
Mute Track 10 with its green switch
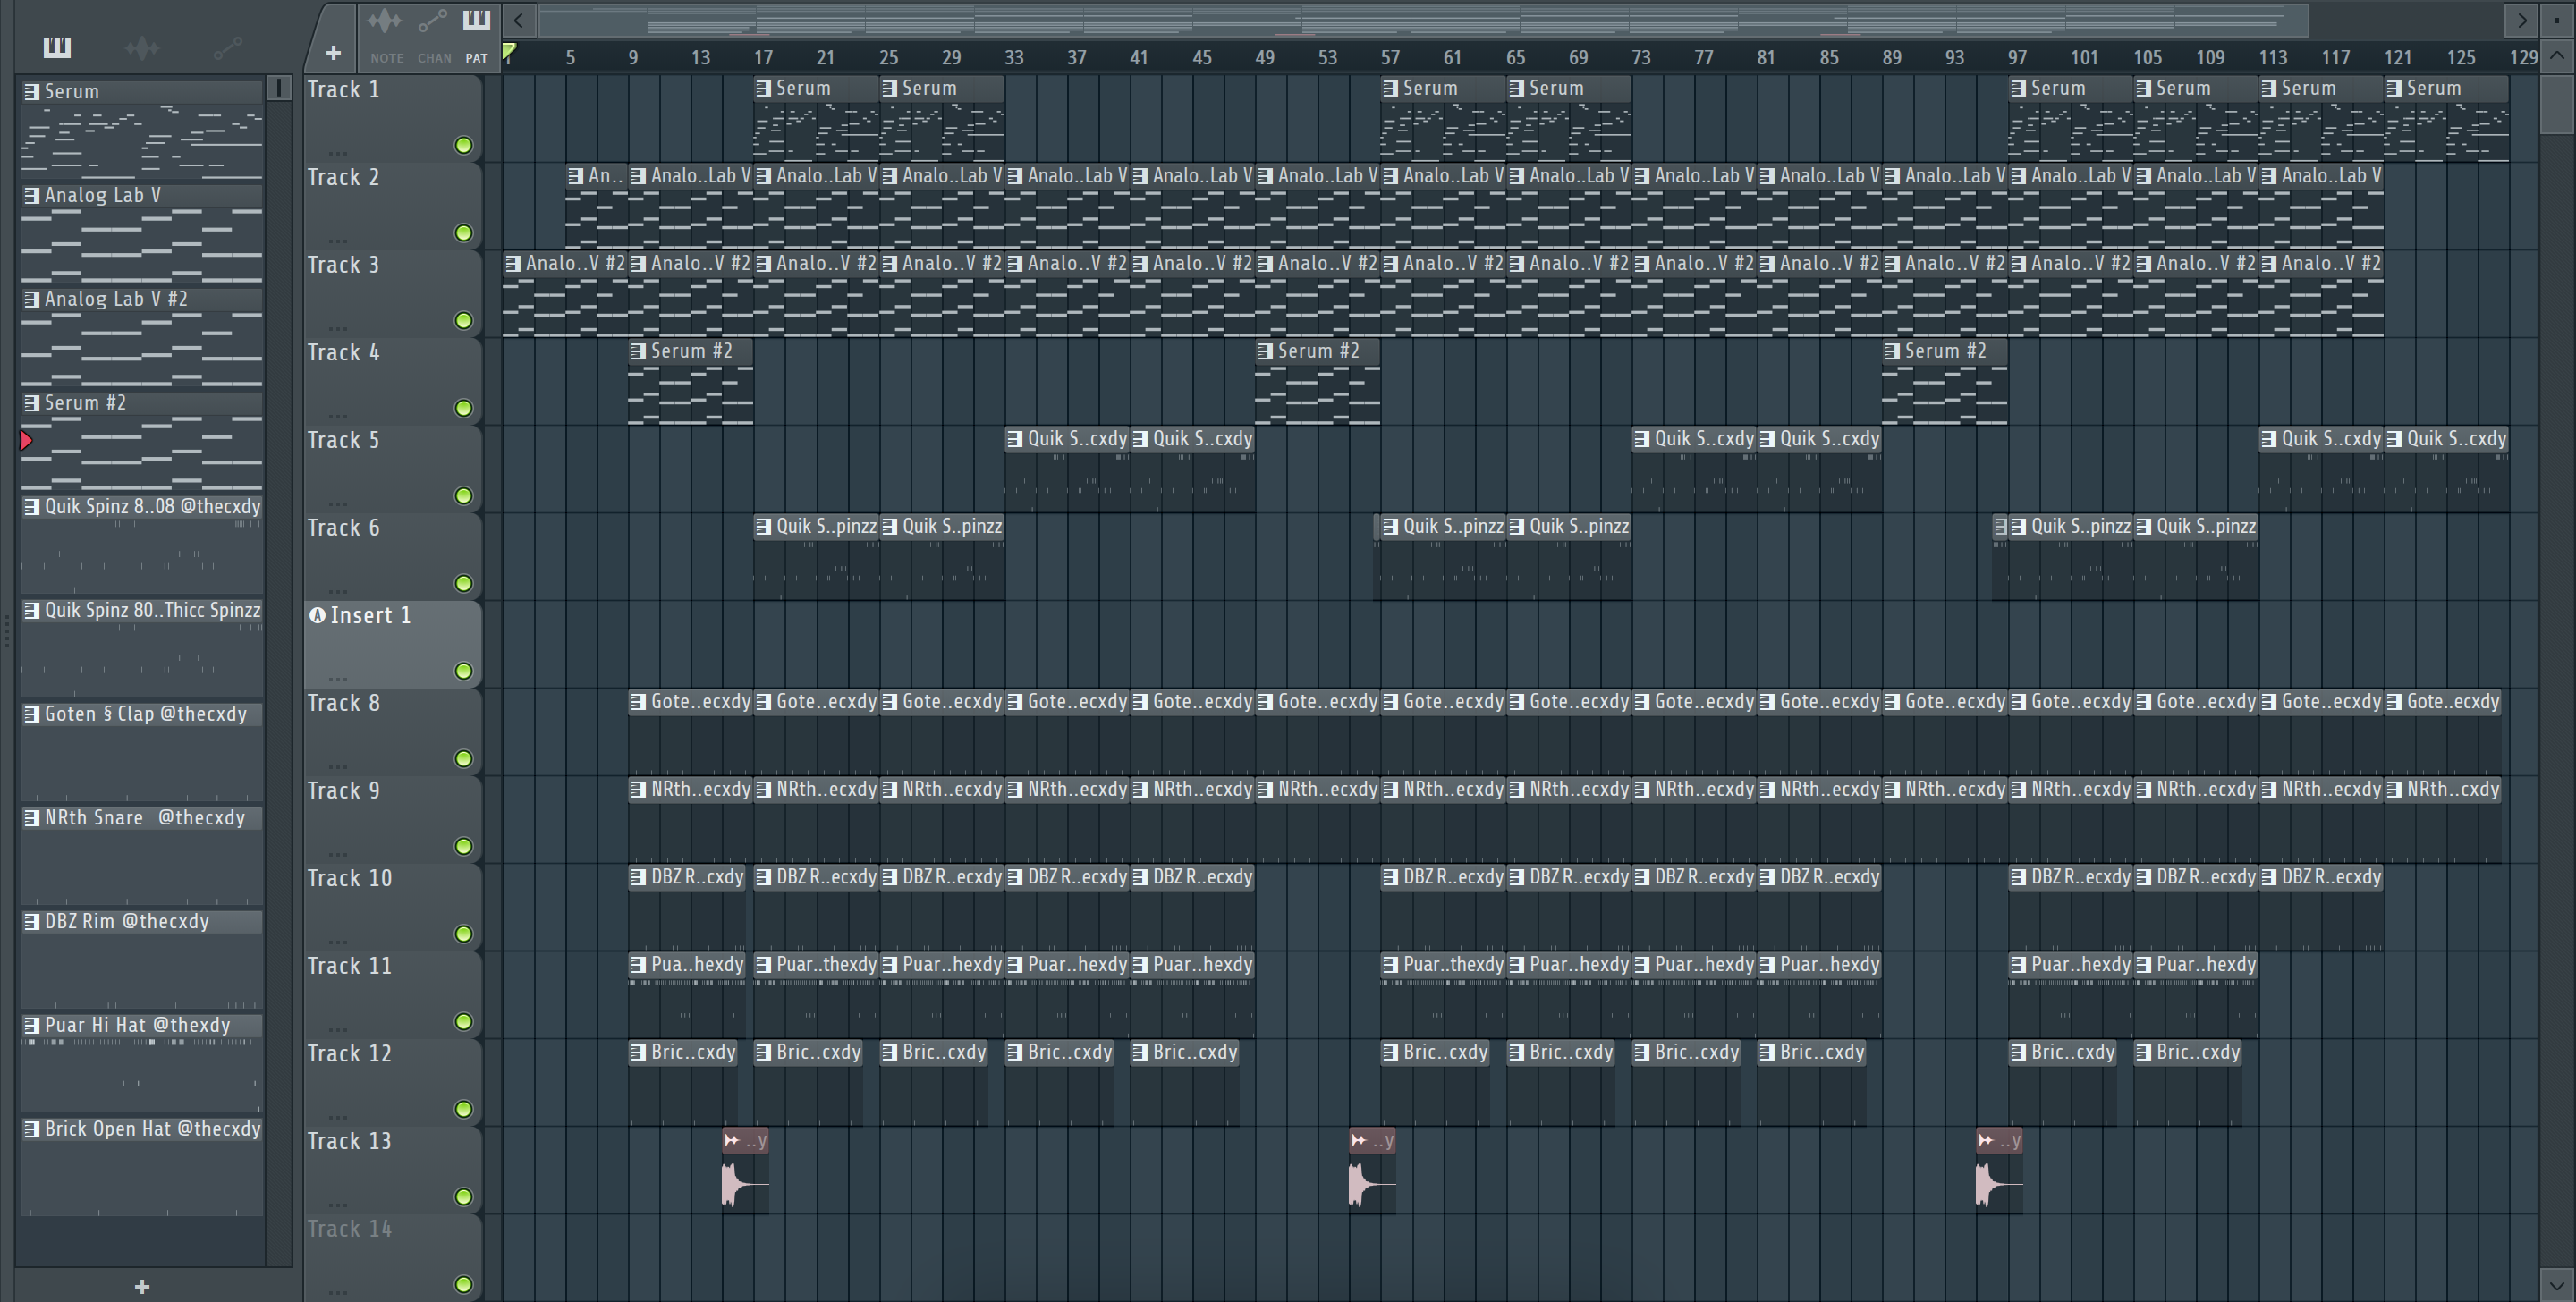463,934
